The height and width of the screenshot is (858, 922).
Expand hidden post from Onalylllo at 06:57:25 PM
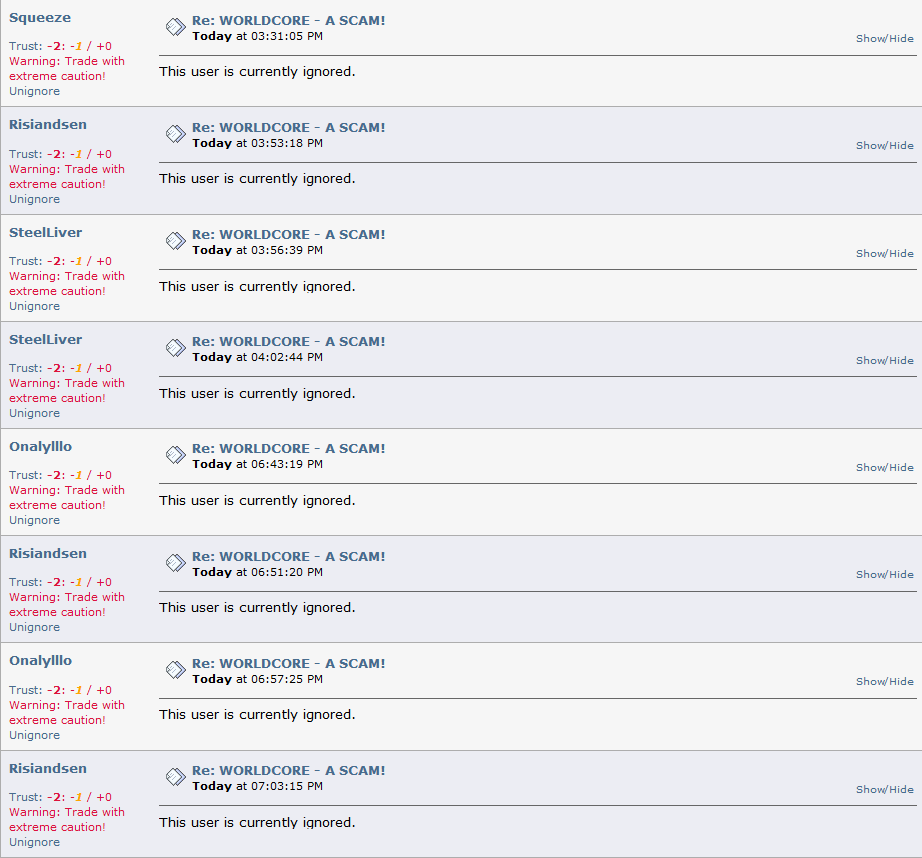coord(884,682)
